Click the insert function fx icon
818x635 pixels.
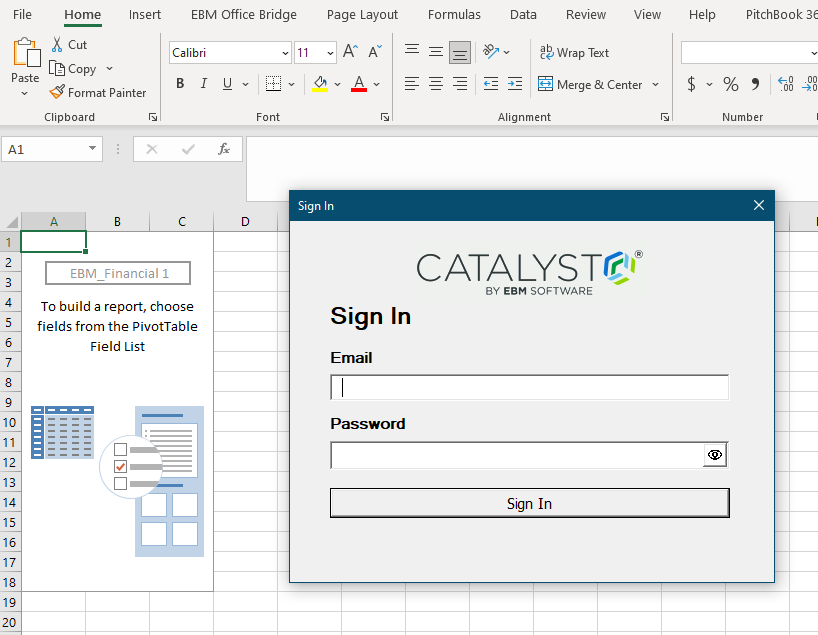click(x=224, y=149)
